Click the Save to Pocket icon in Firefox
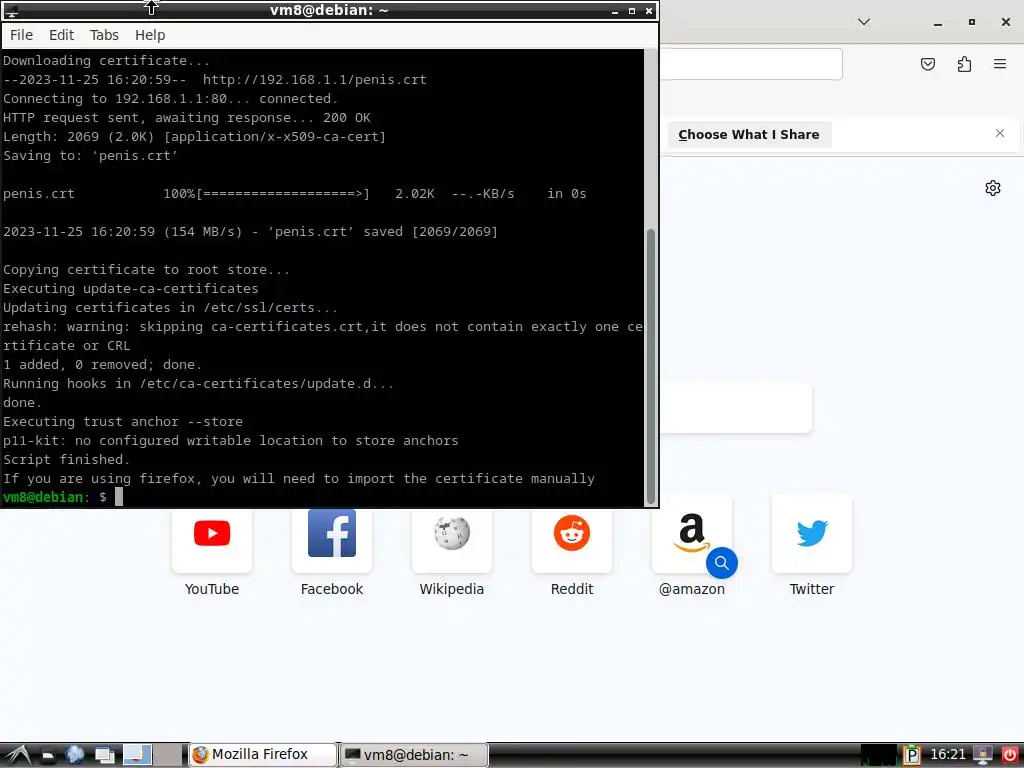 [x=927, y=64]
